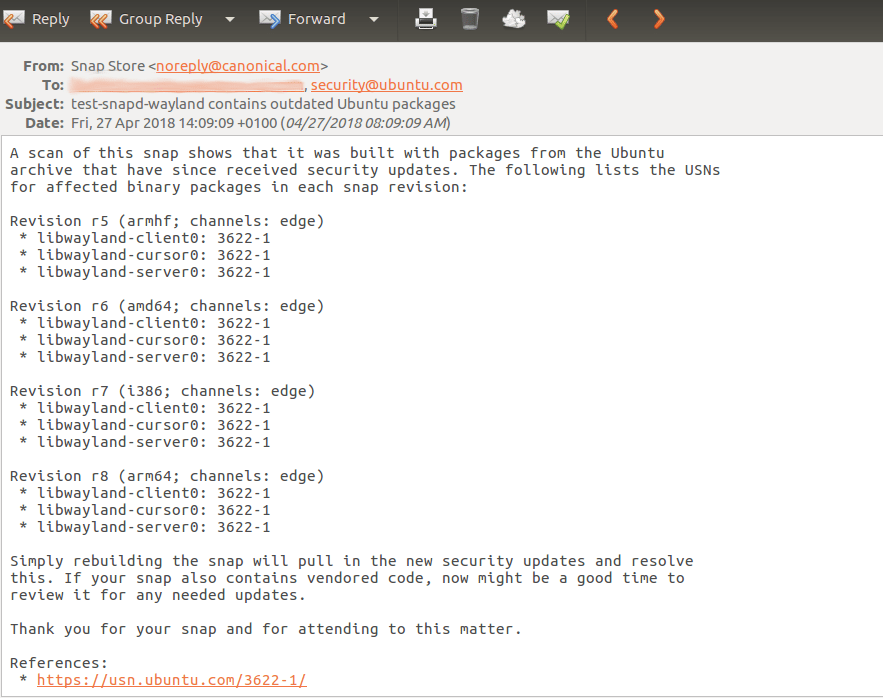This screenshot has width=883, height=698.
Task: Click the Group Reply button
Action: coord(146,19)
